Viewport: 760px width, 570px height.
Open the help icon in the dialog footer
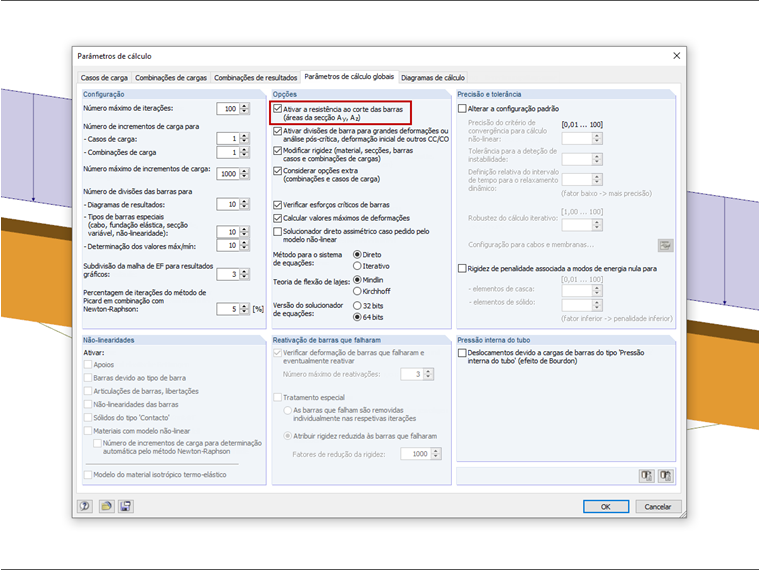pos(85,506)
